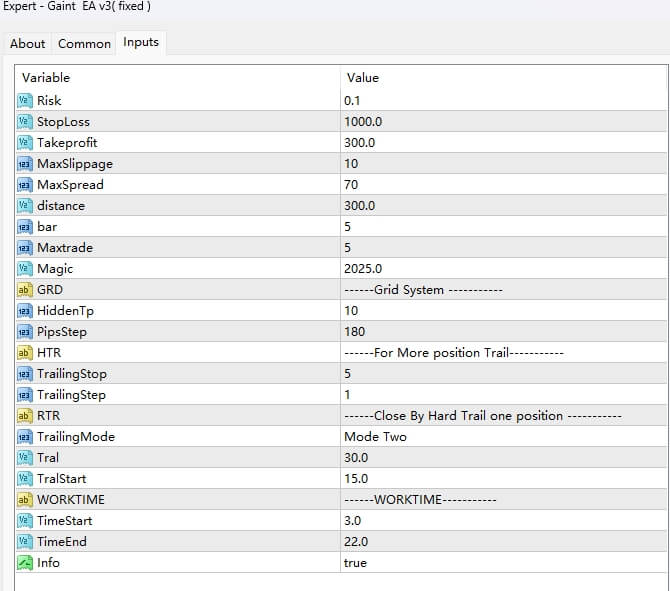Viewport: 670px width, 591px height.
Task: Click the TimeStart variable type icon
Action: click(25, 520)
